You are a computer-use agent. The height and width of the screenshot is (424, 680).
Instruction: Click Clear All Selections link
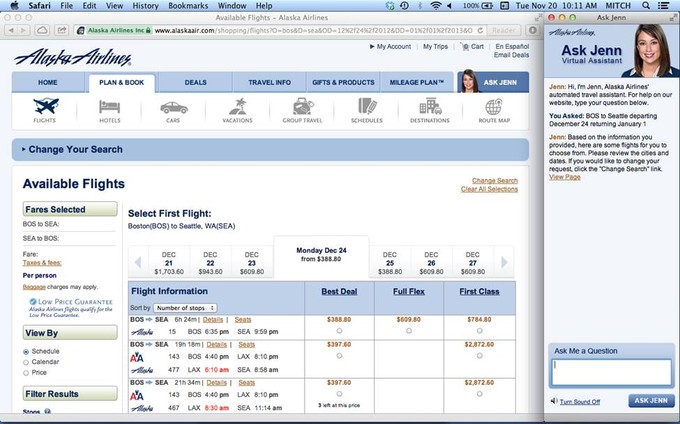pos(489,189)
